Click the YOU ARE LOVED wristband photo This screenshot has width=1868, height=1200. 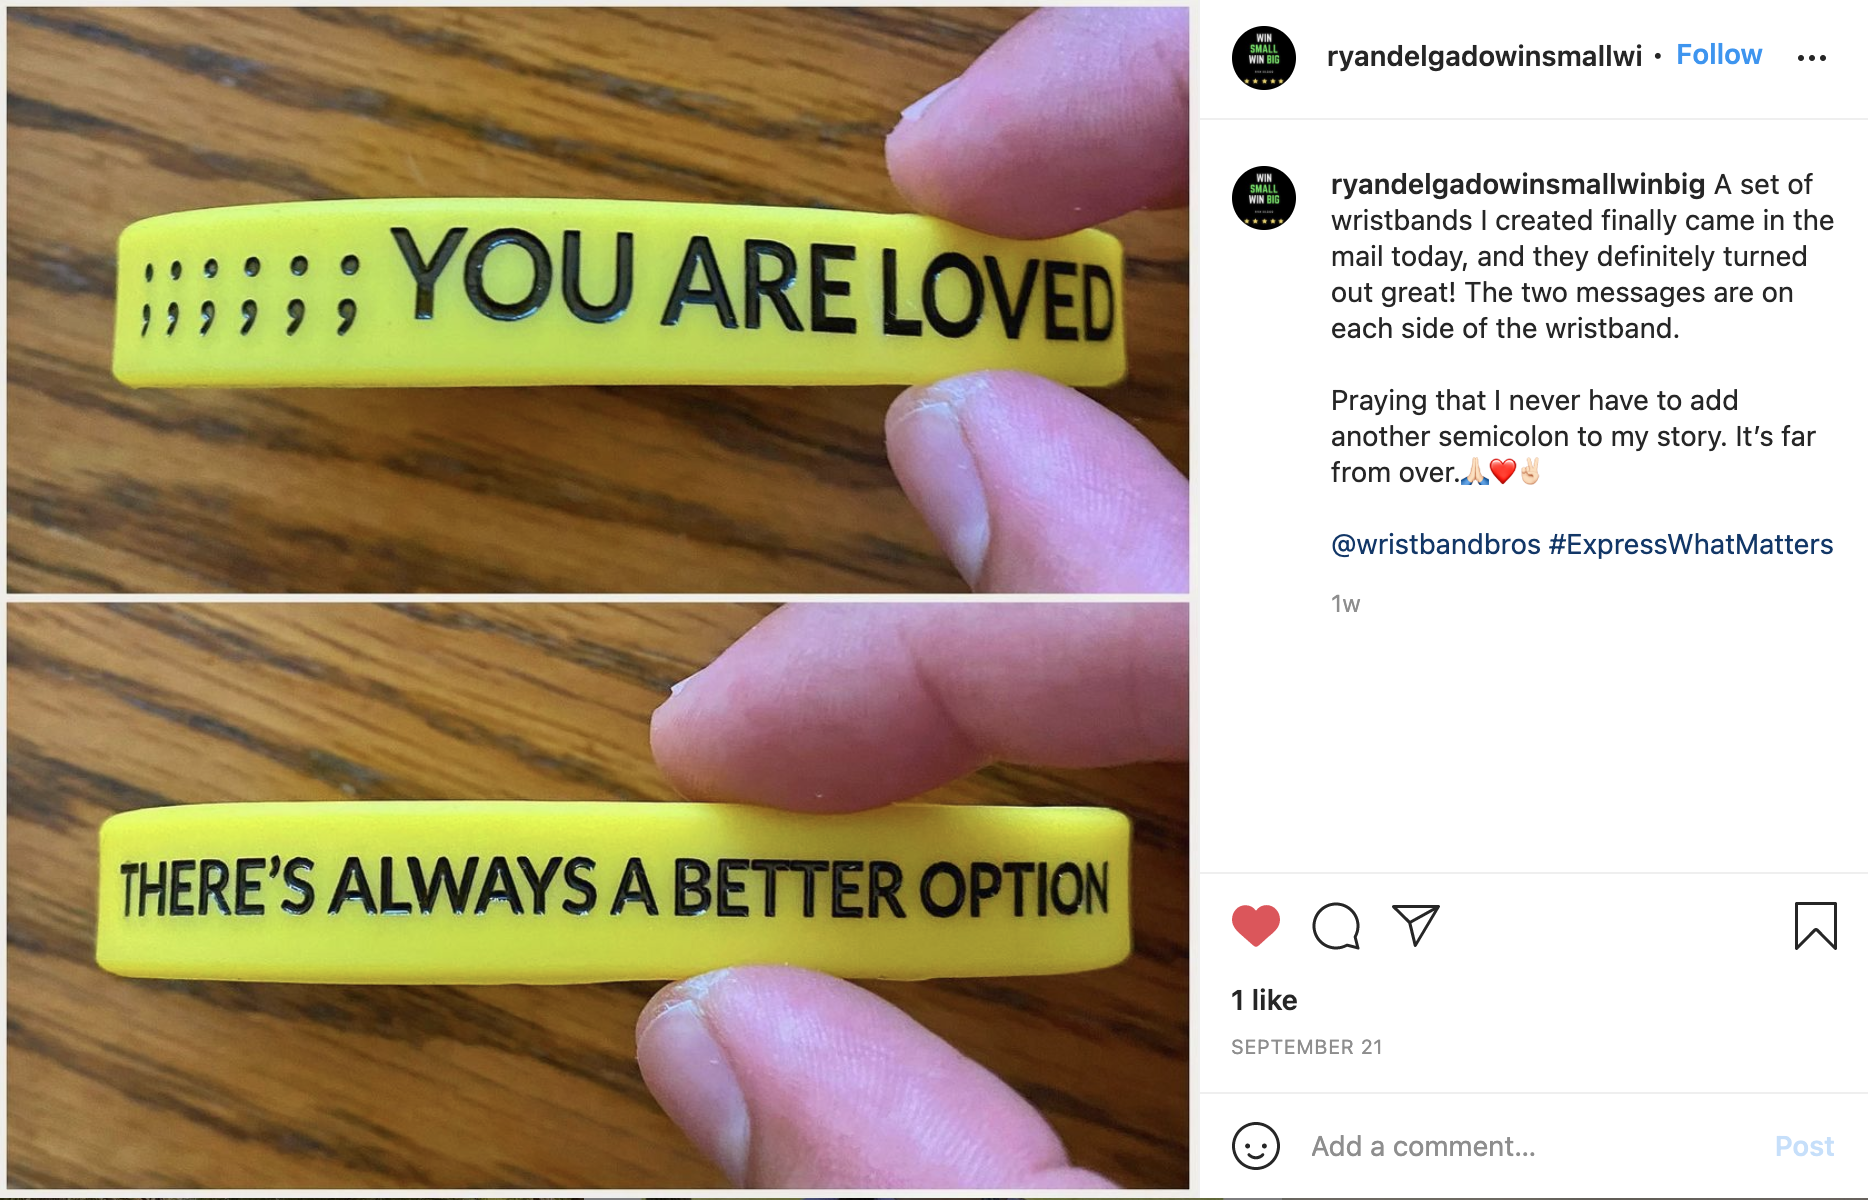coord(598,300)
